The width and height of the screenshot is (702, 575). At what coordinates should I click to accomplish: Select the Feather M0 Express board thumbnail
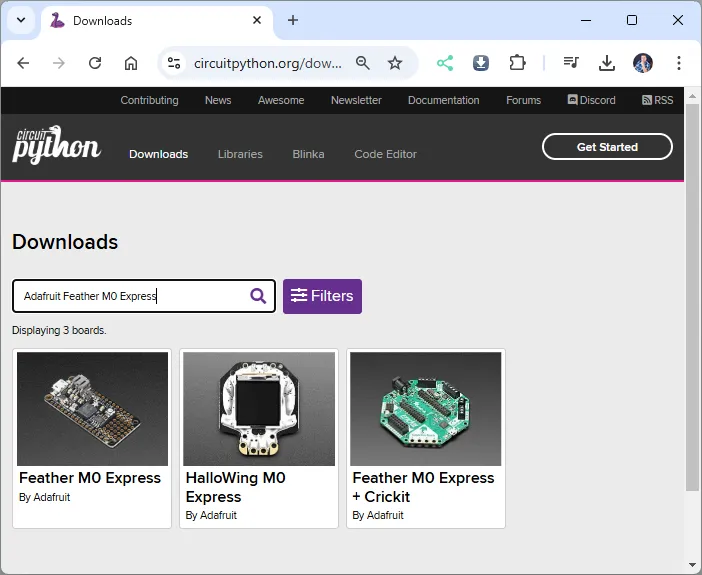click(92, 408)
